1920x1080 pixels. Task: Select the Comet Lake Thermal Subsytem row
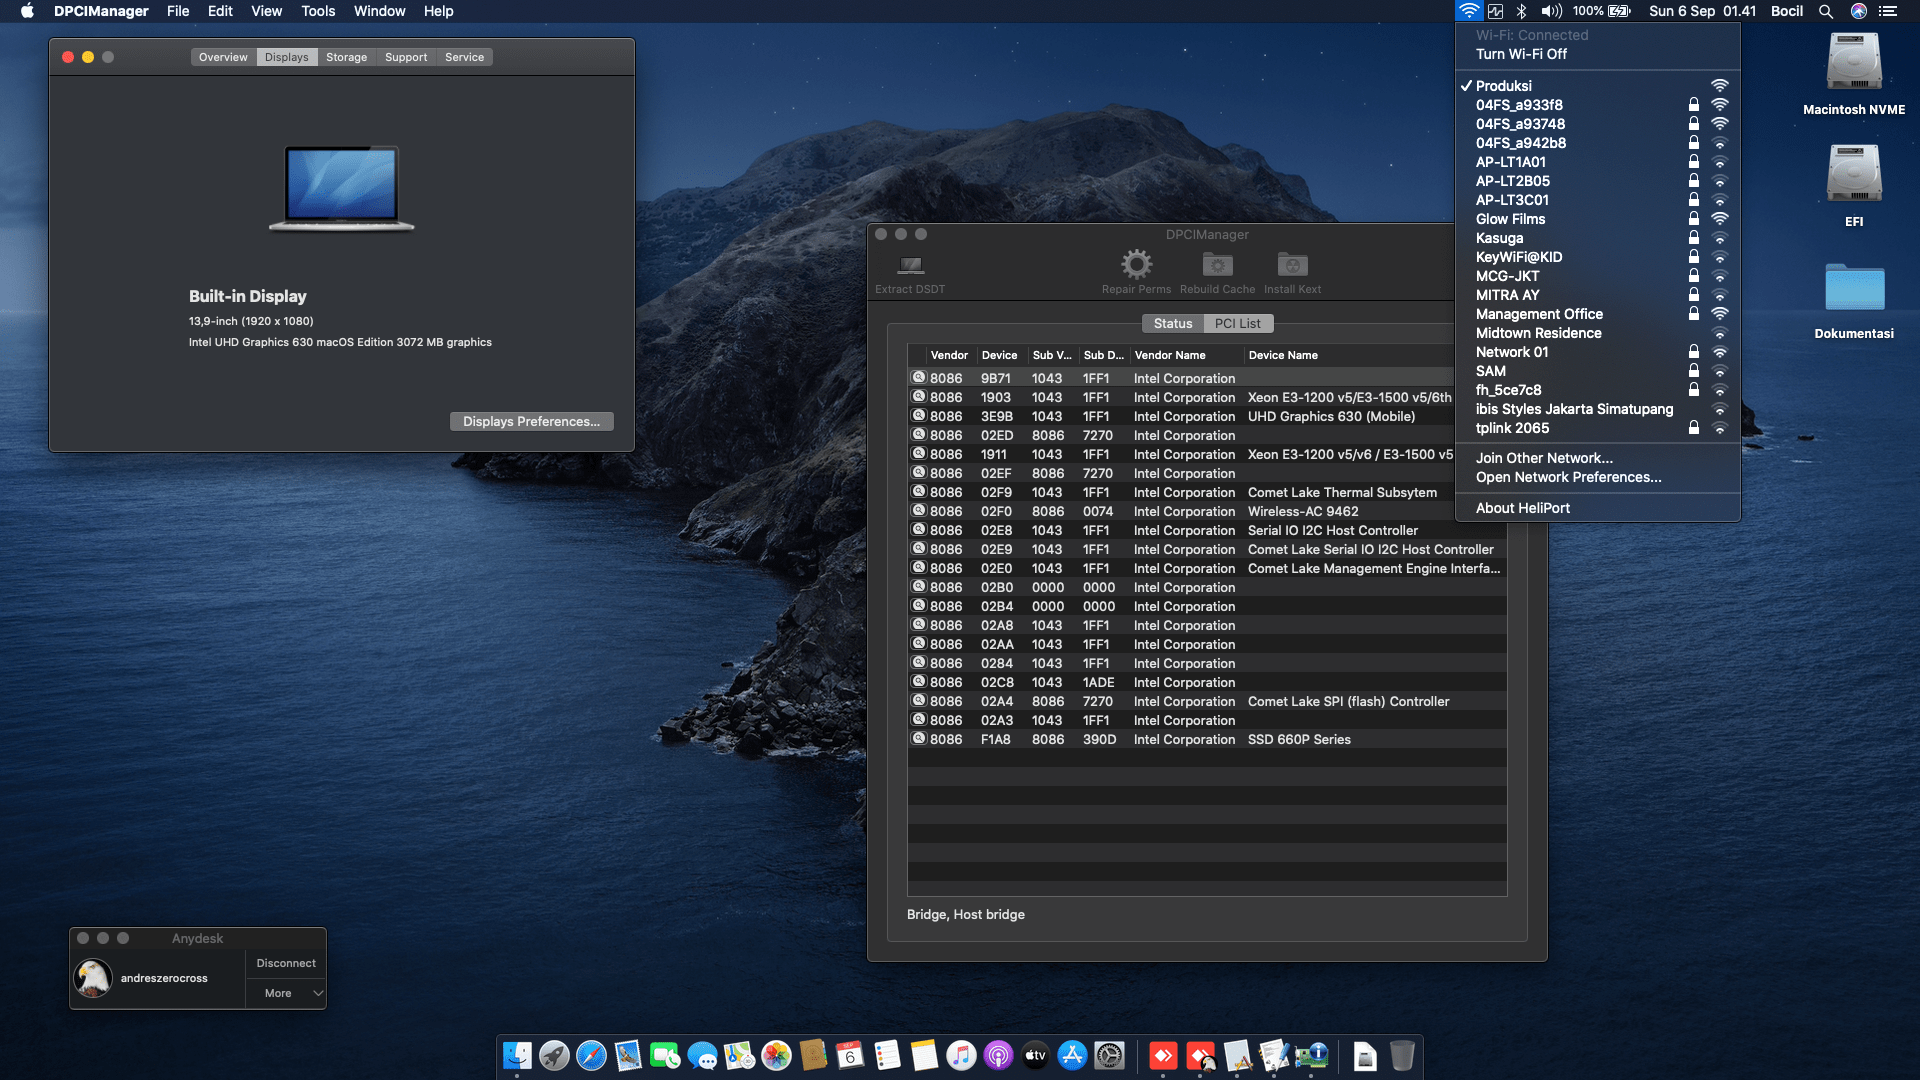click(1181, 492)
